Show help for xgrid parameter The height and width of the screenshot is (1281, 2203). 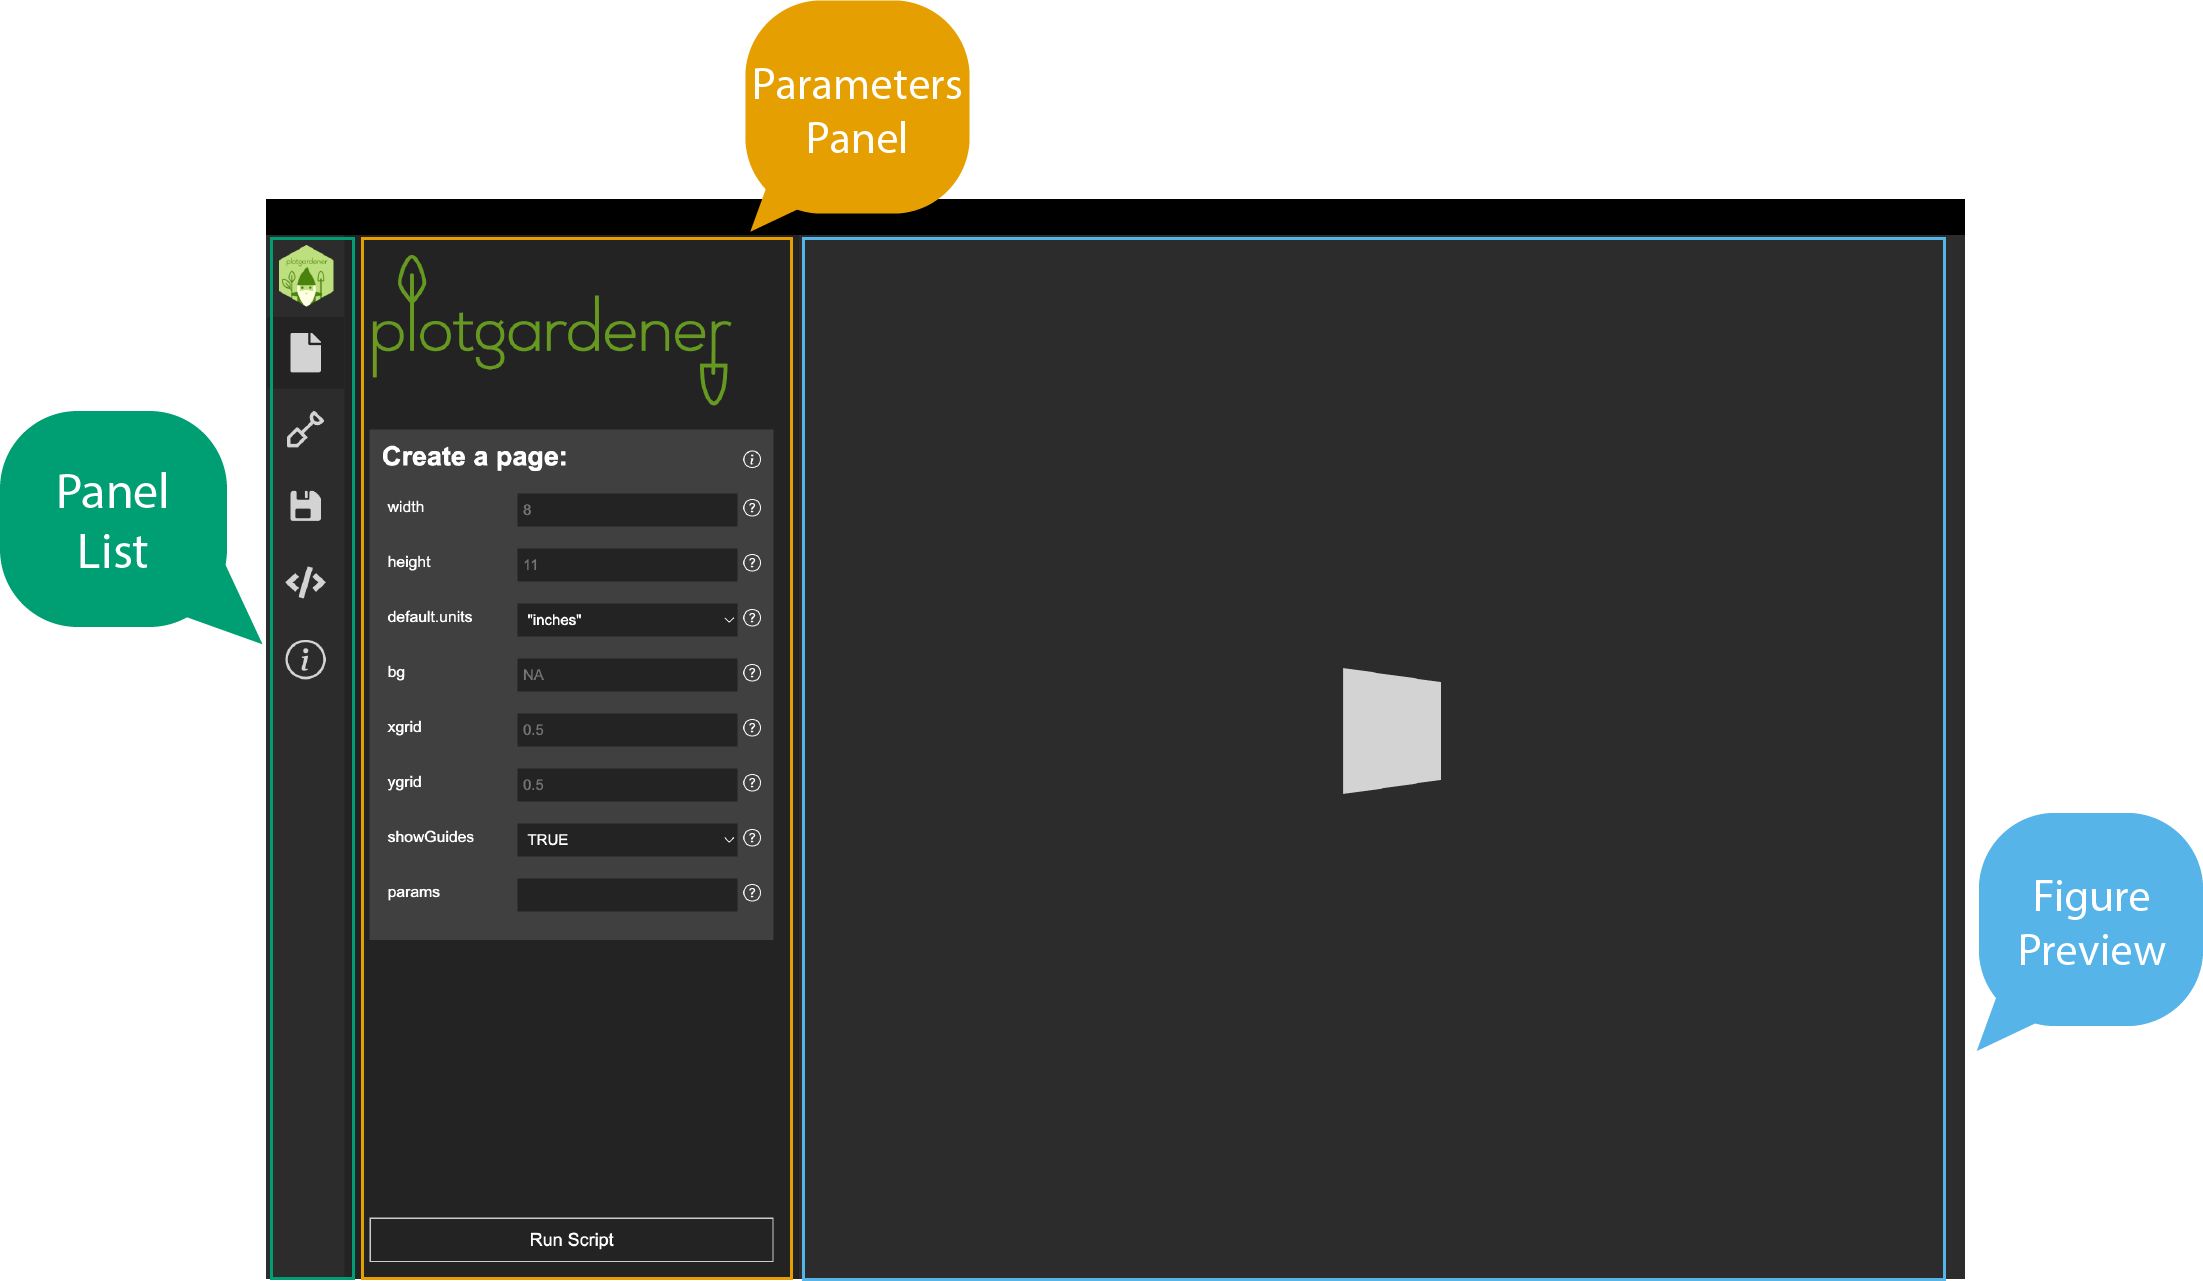coord(752,728)
